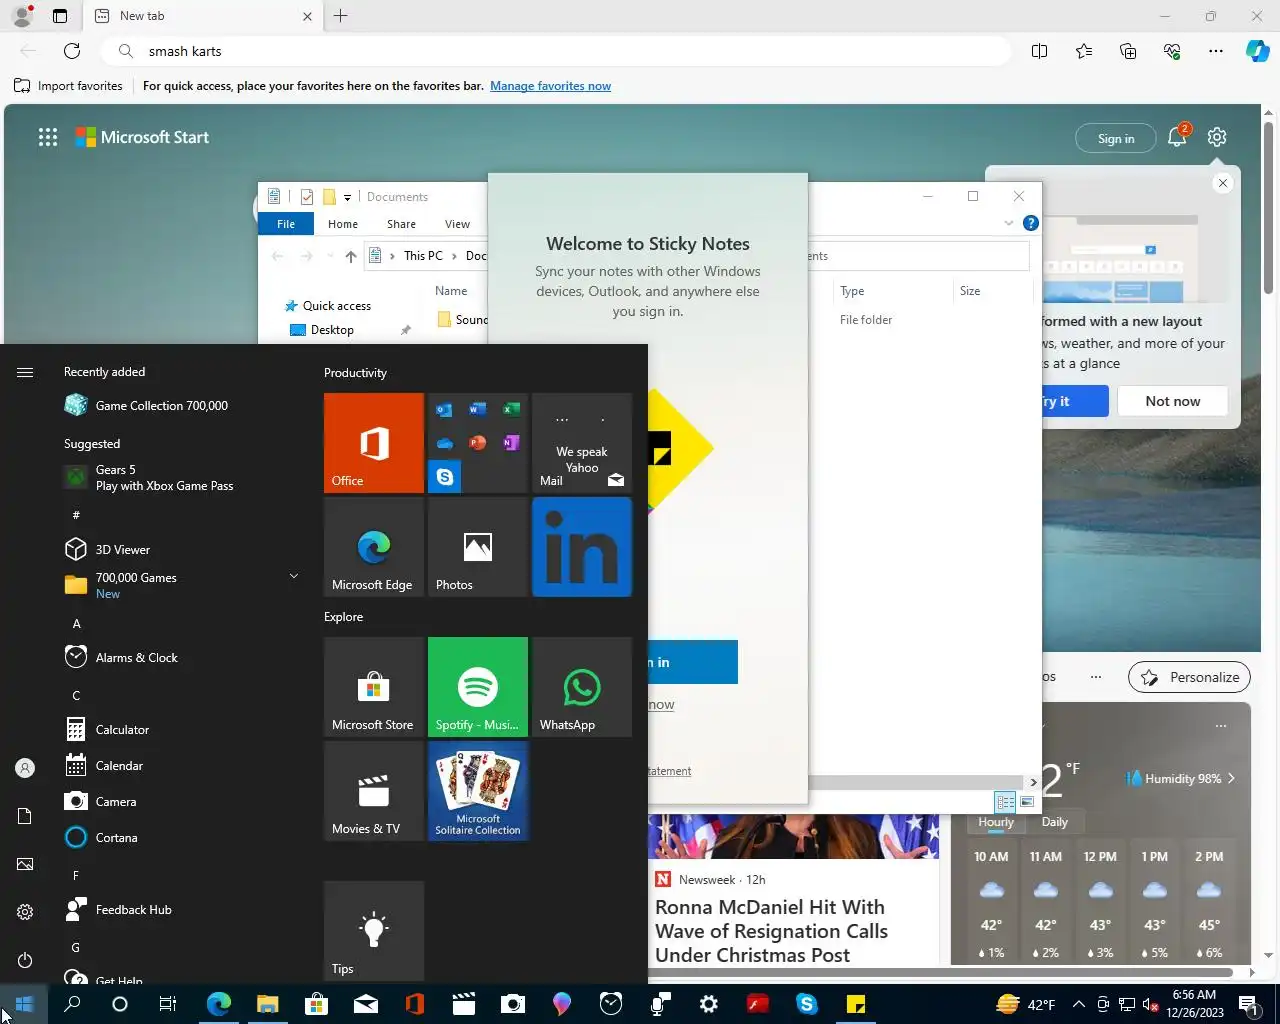The height and width of the screenshot is (1024, 1280).
Task: Open Edge split screen icon
Action: [x=1039, y=51]
